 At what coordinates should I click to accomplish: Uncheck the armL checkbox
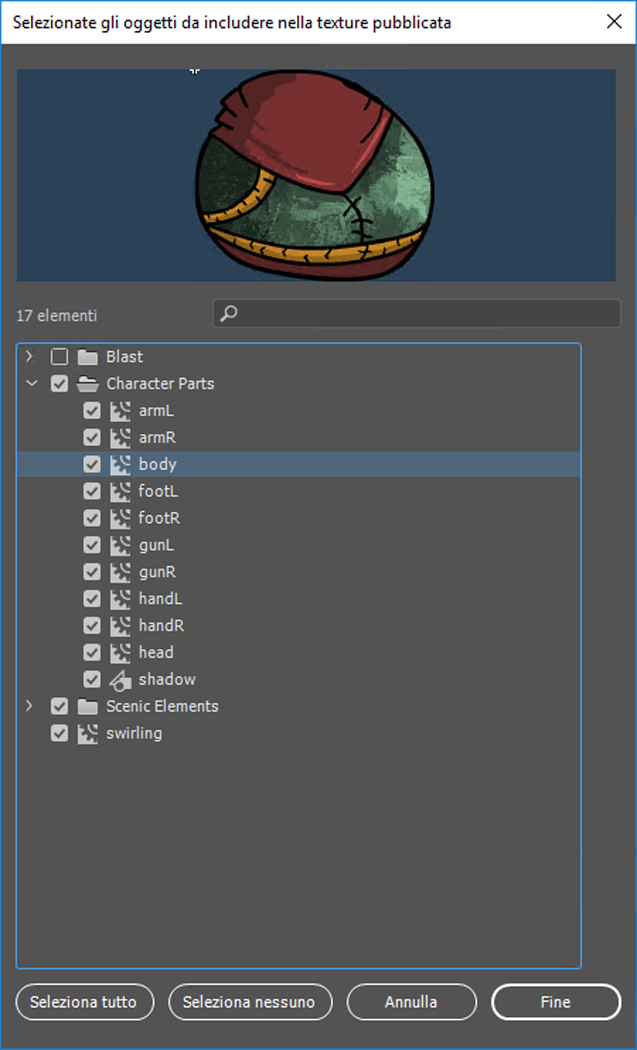(92, 410)
